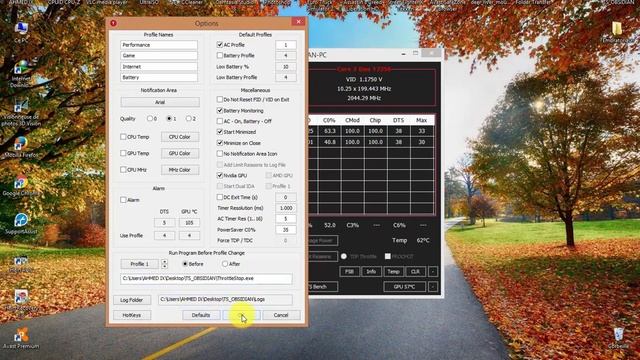Click the Alarm GPU °C value 105

coord(189,223)
